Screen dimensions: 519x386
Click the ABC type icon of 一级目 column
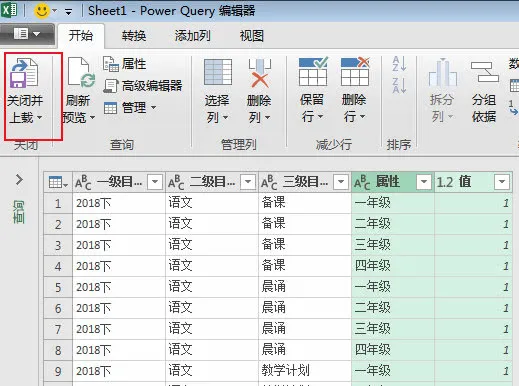tap(83, 182)
